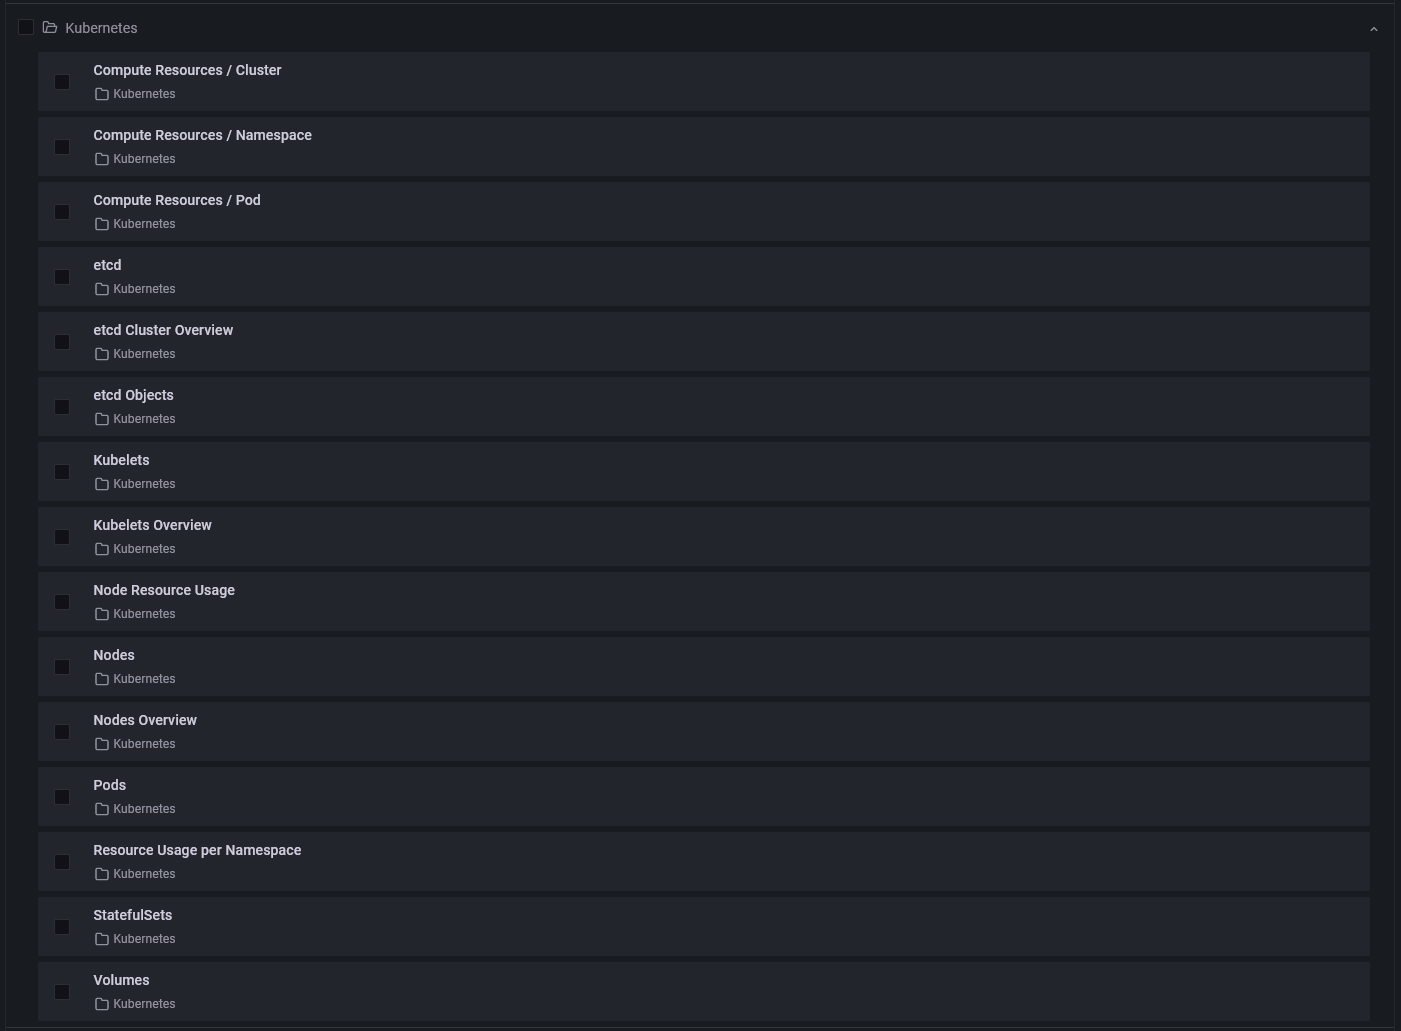Click the folder icon under Kubelets Overview
The height and width of the screenshot is (1031, 1401).
pyautogui.click(x=101, y=548)
